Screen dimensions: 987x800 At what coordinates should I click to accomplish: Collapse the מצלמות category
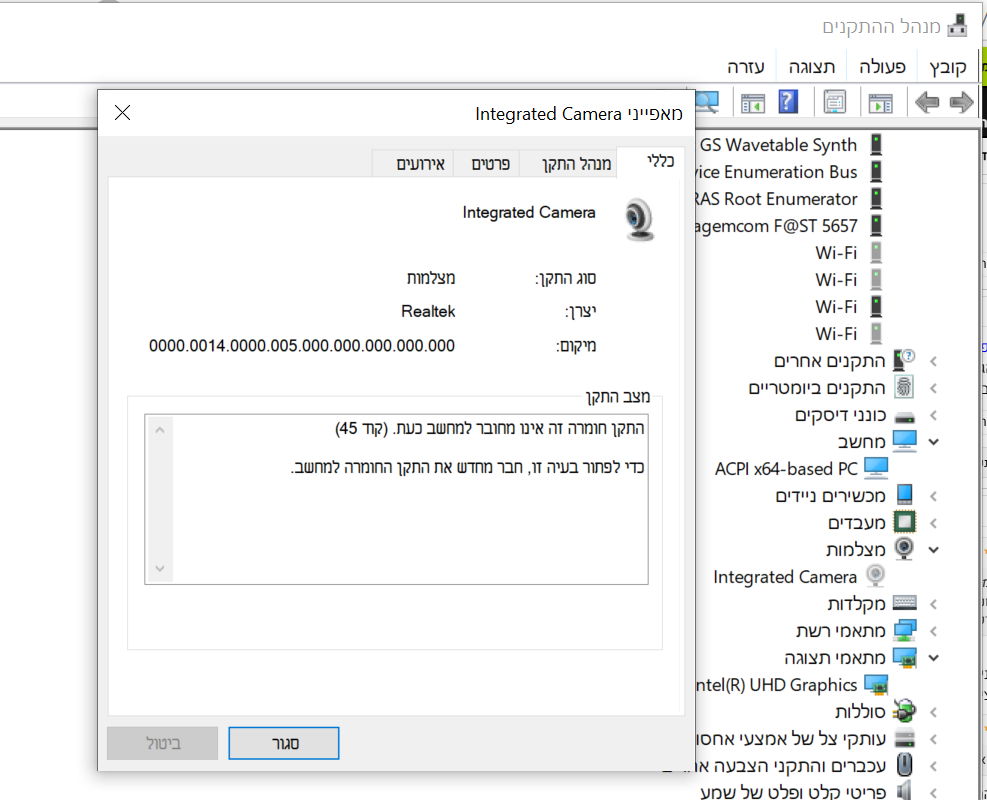[933, 549]
